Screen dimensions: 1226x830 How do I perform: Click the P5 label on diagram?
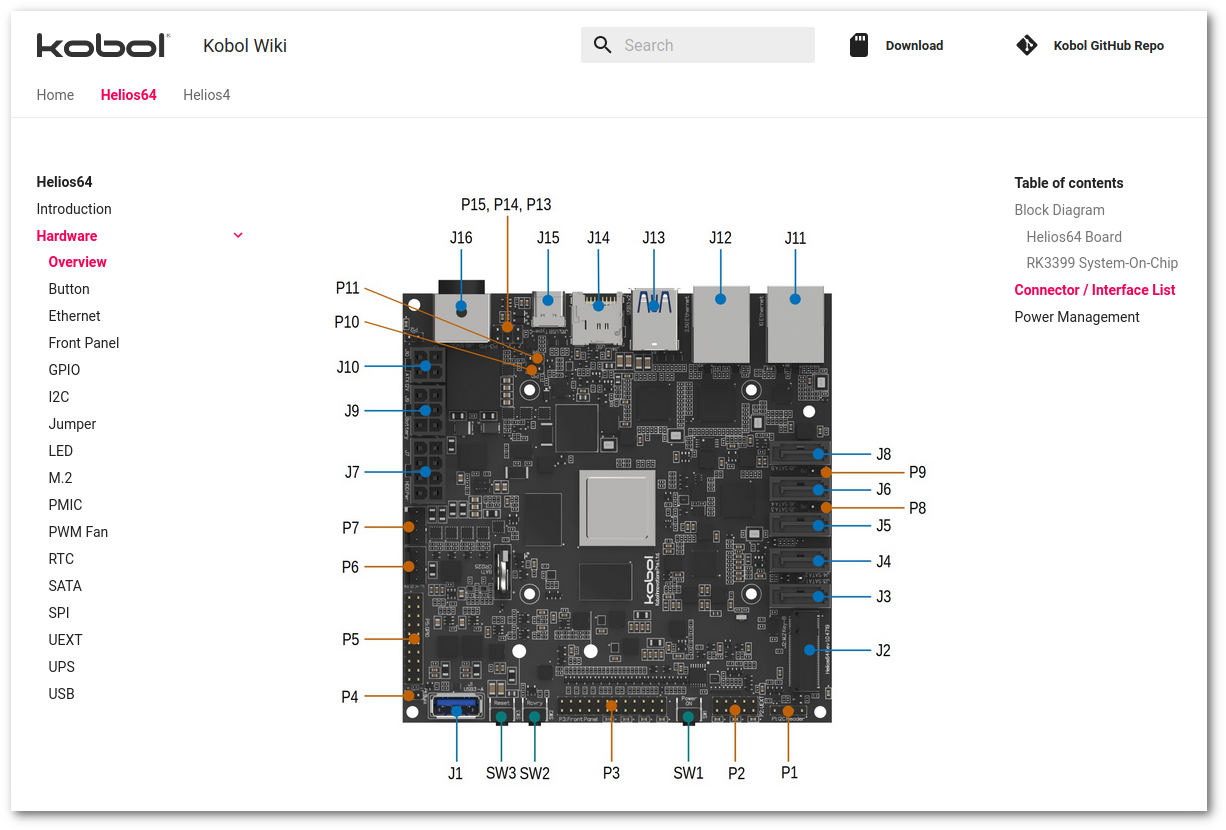[350, 639]
